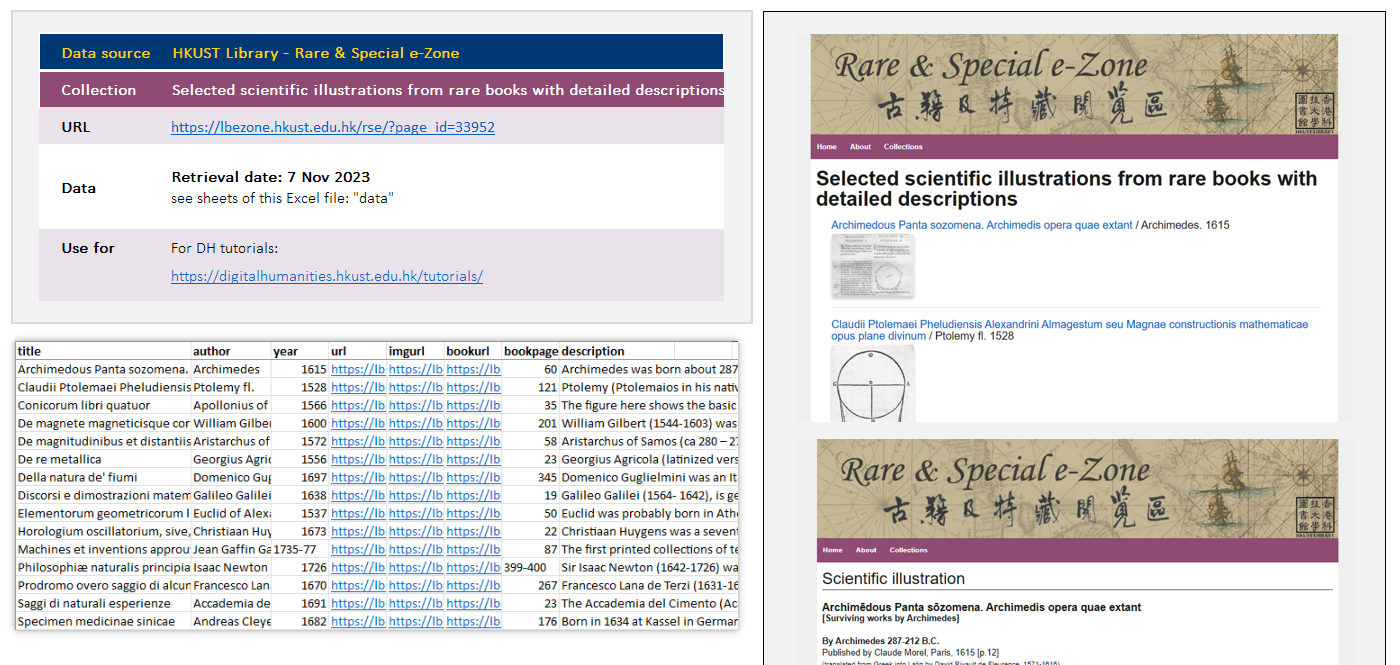Image resolution: width=1400 pixels, height=665 pixels.
Task: Select the "De re metallica" title cell
Action: point(103,459)
